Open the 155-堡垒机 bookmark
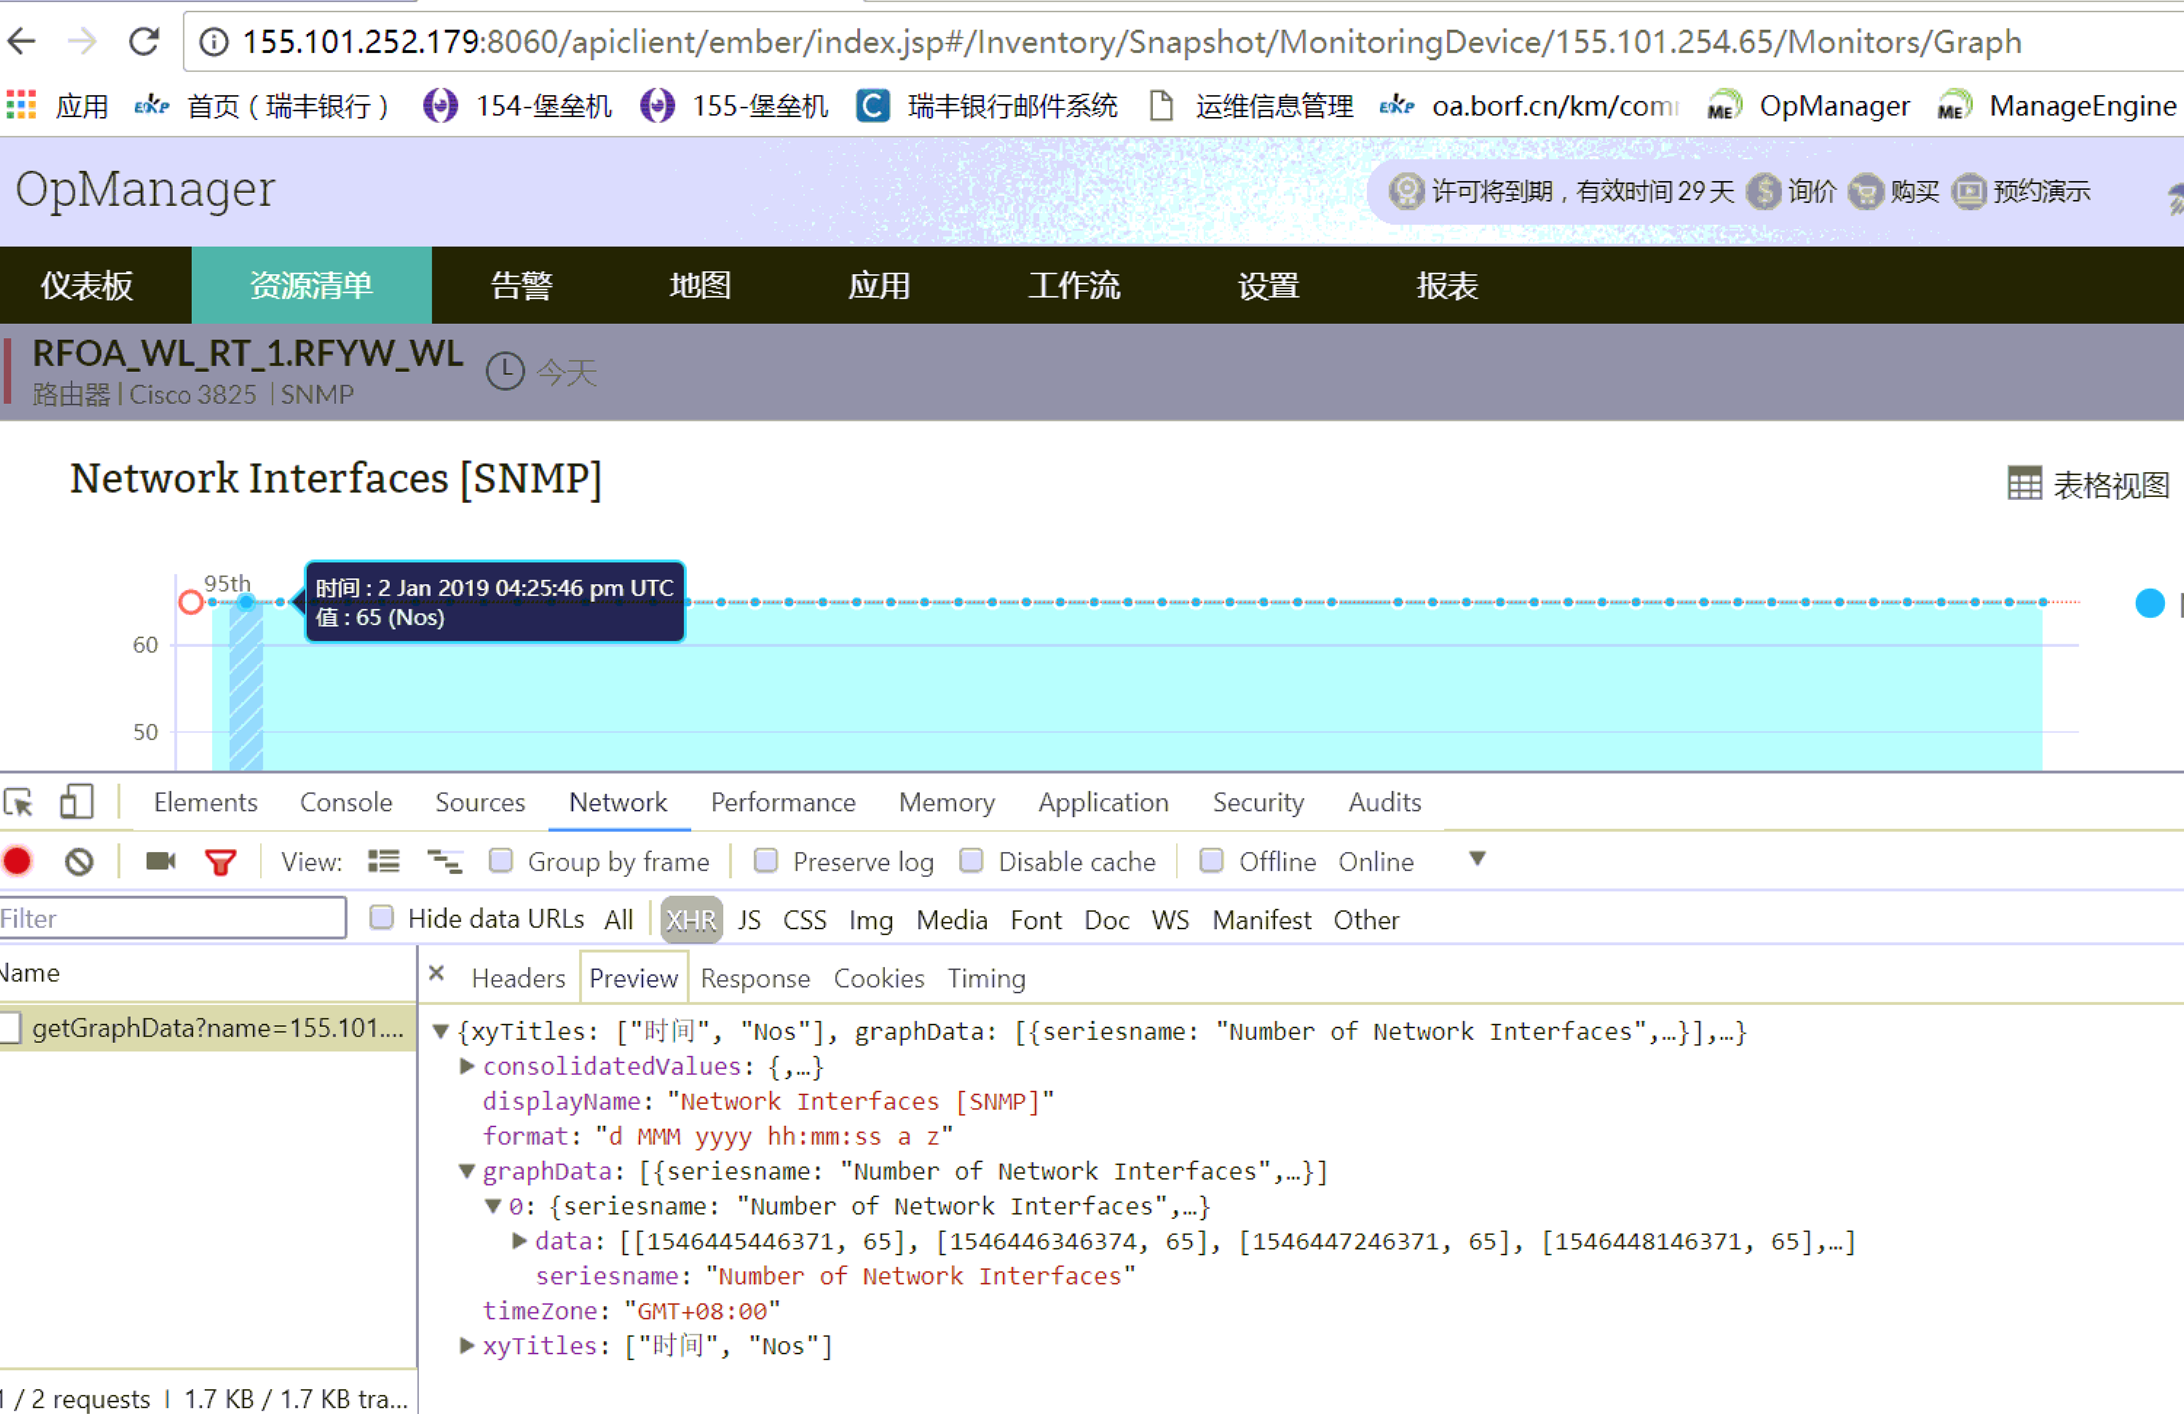The image size is (2184, 1414). 733,106
